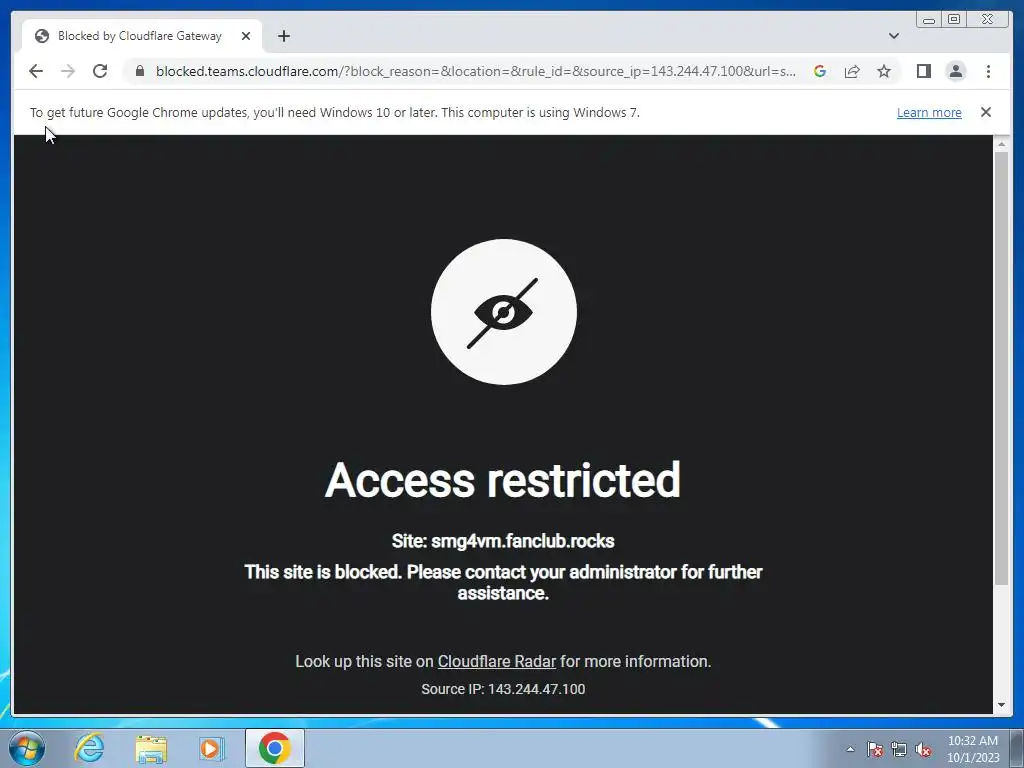Open Chrome's three-dot menu
This screenshot has height=768, width=1024.
(x=988, y=71)
